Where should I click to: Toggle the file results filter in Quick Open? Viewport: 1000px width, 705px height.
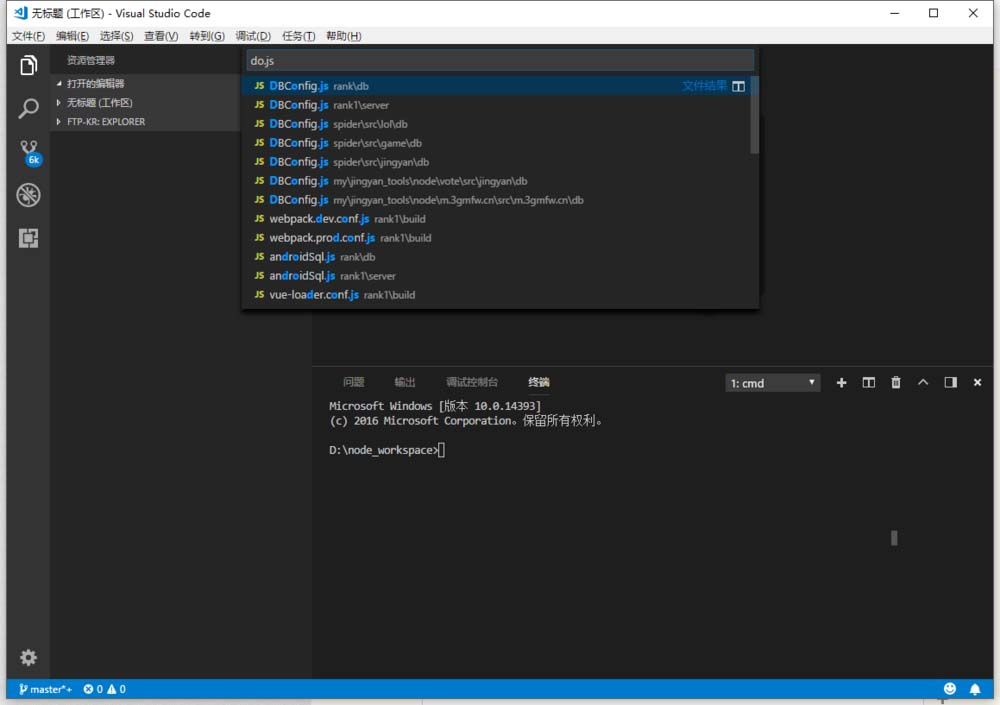(x=738, y=86)
